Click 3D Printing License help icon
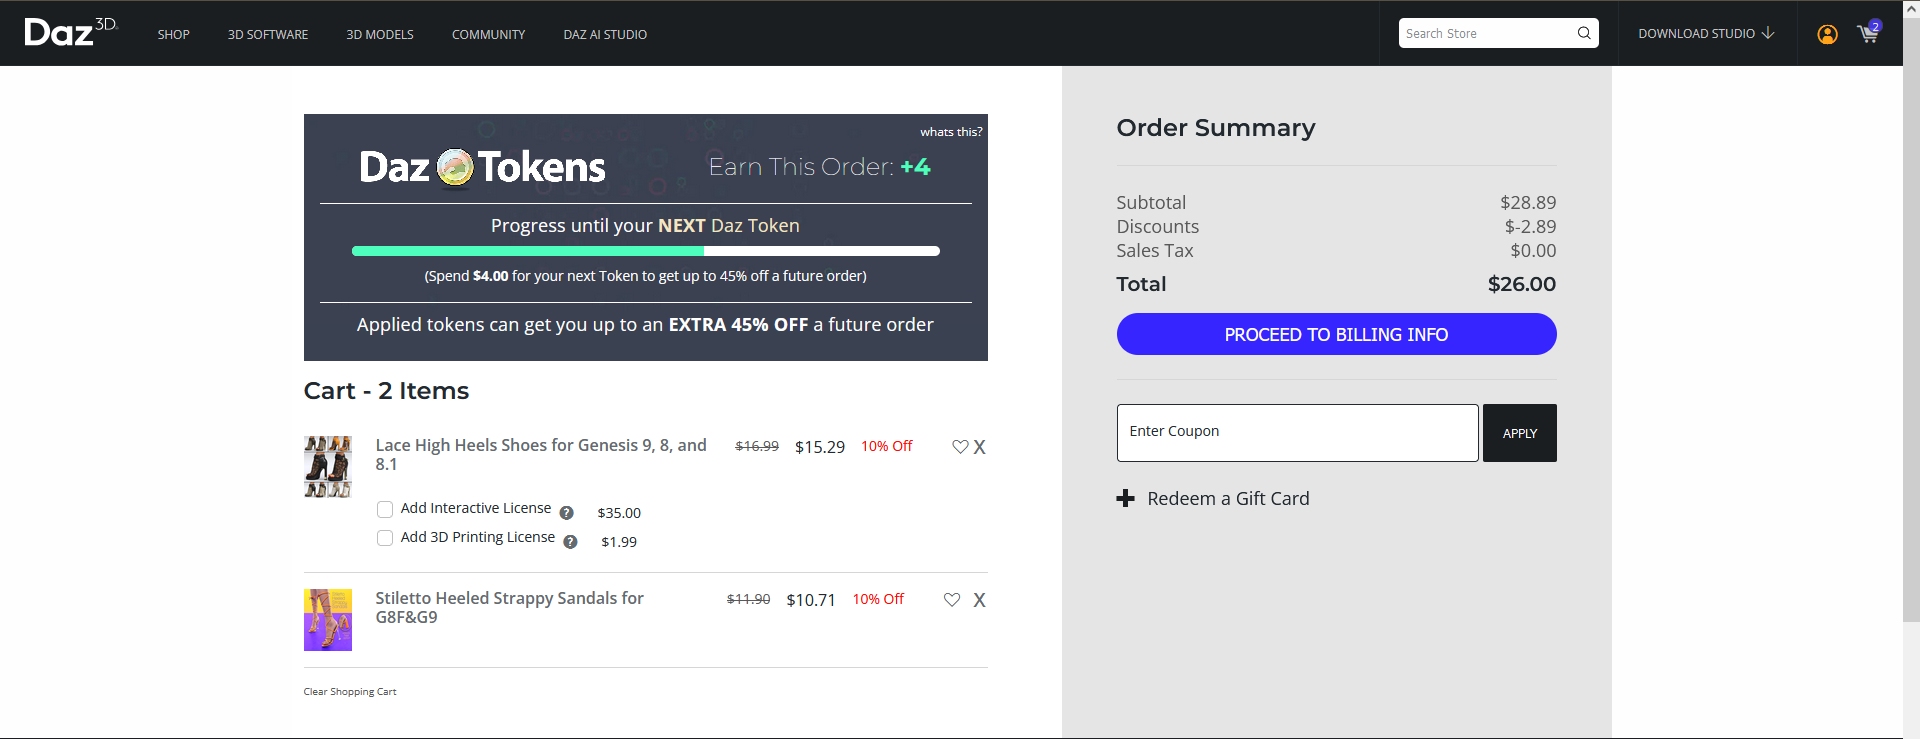1920x739 pixels. tap(570, 542)
